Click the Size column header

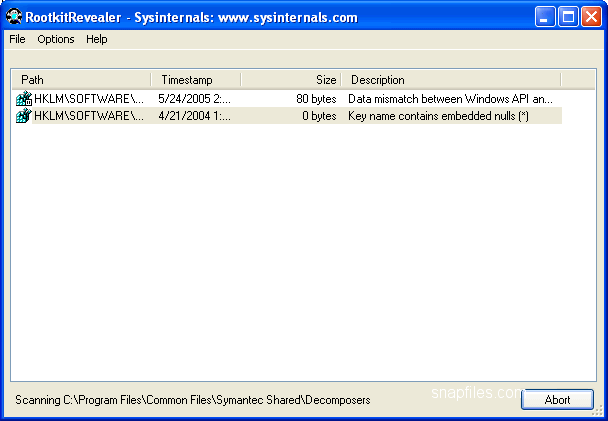290,79
